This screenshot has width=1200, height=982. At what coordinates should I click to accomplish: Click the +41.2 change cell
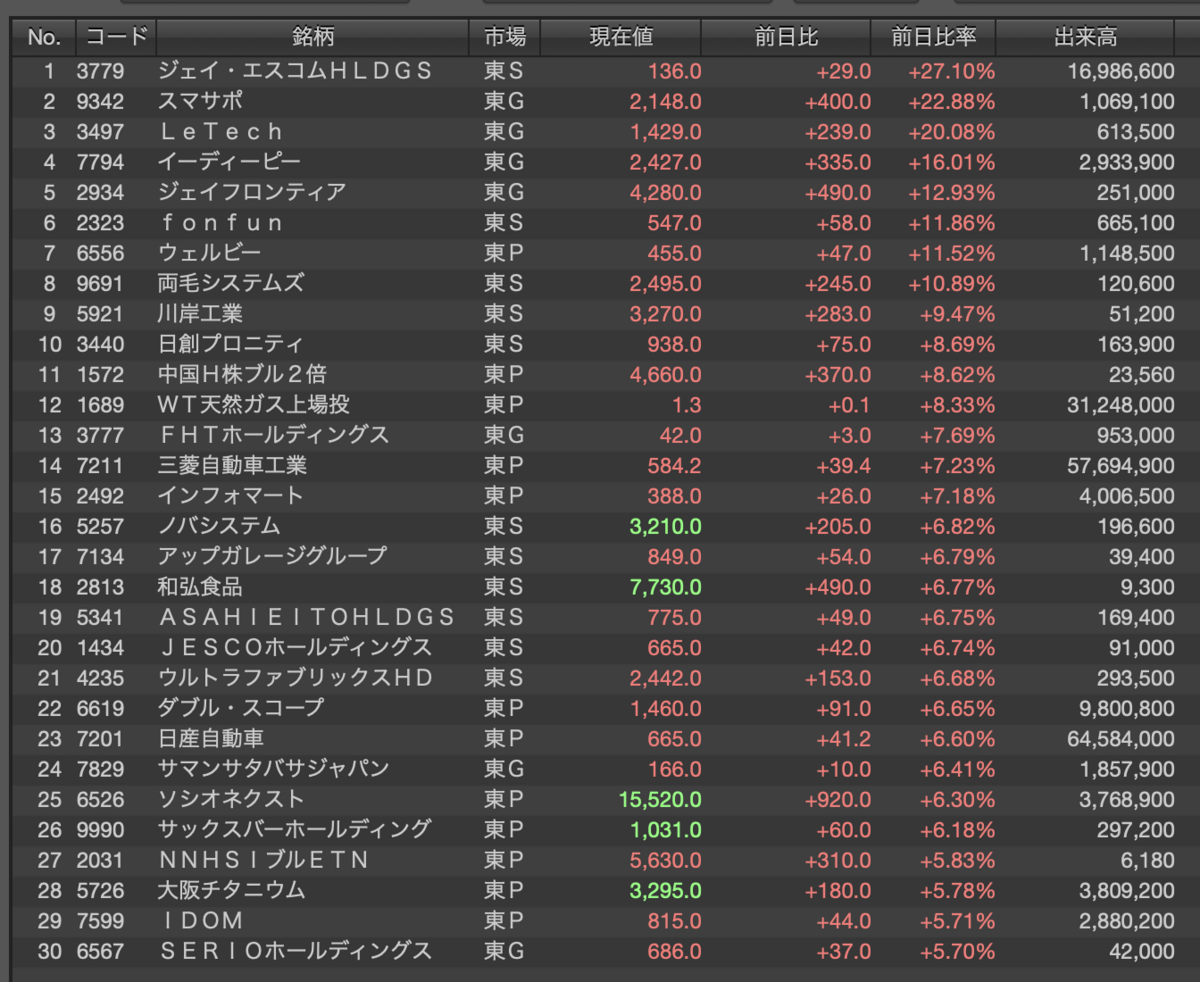pos(845,738)
